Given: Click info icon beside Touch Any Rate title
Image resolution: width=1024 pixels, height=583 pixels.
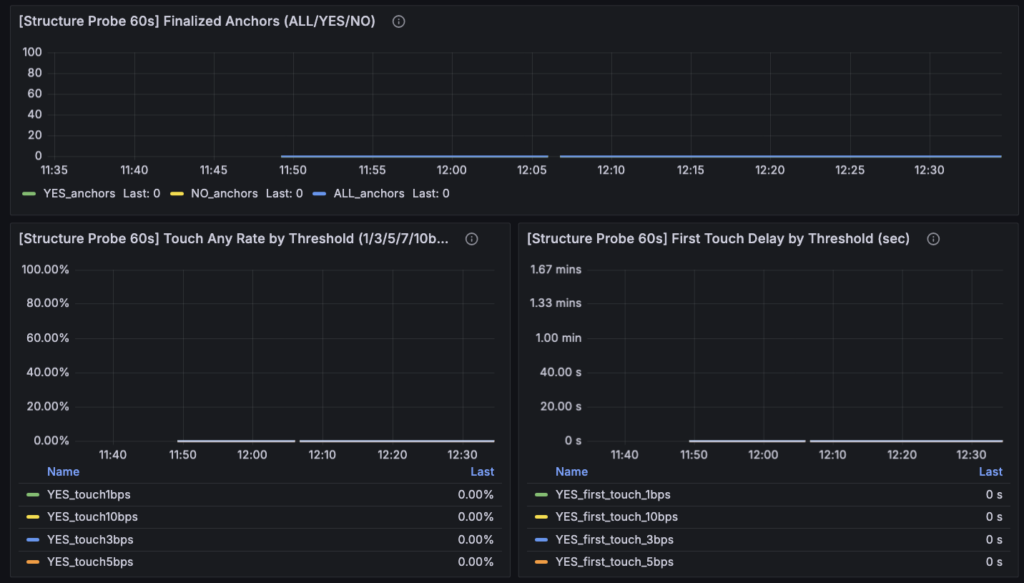Looking at the screenshot, I should [472, 239].
